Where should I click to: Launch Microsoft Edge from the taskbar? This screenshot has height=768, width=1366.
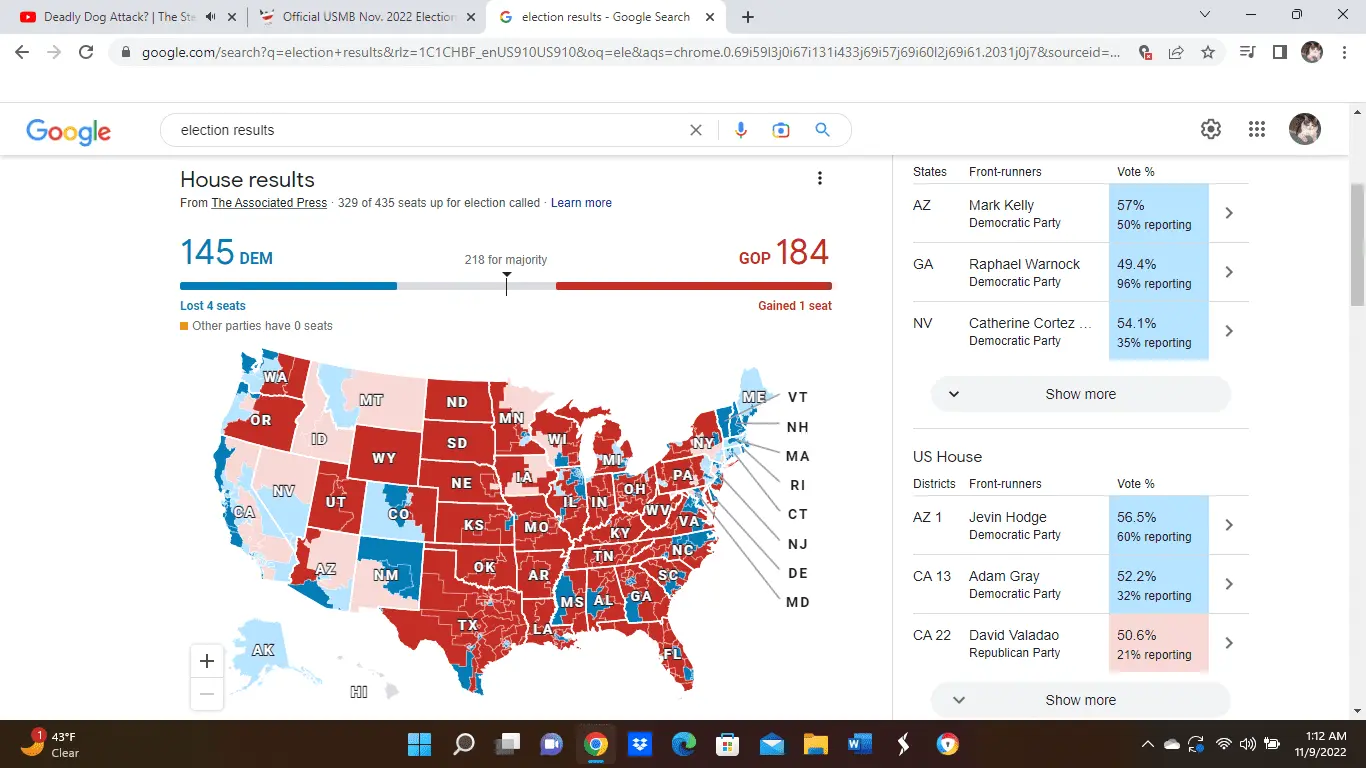coord(684,744)
